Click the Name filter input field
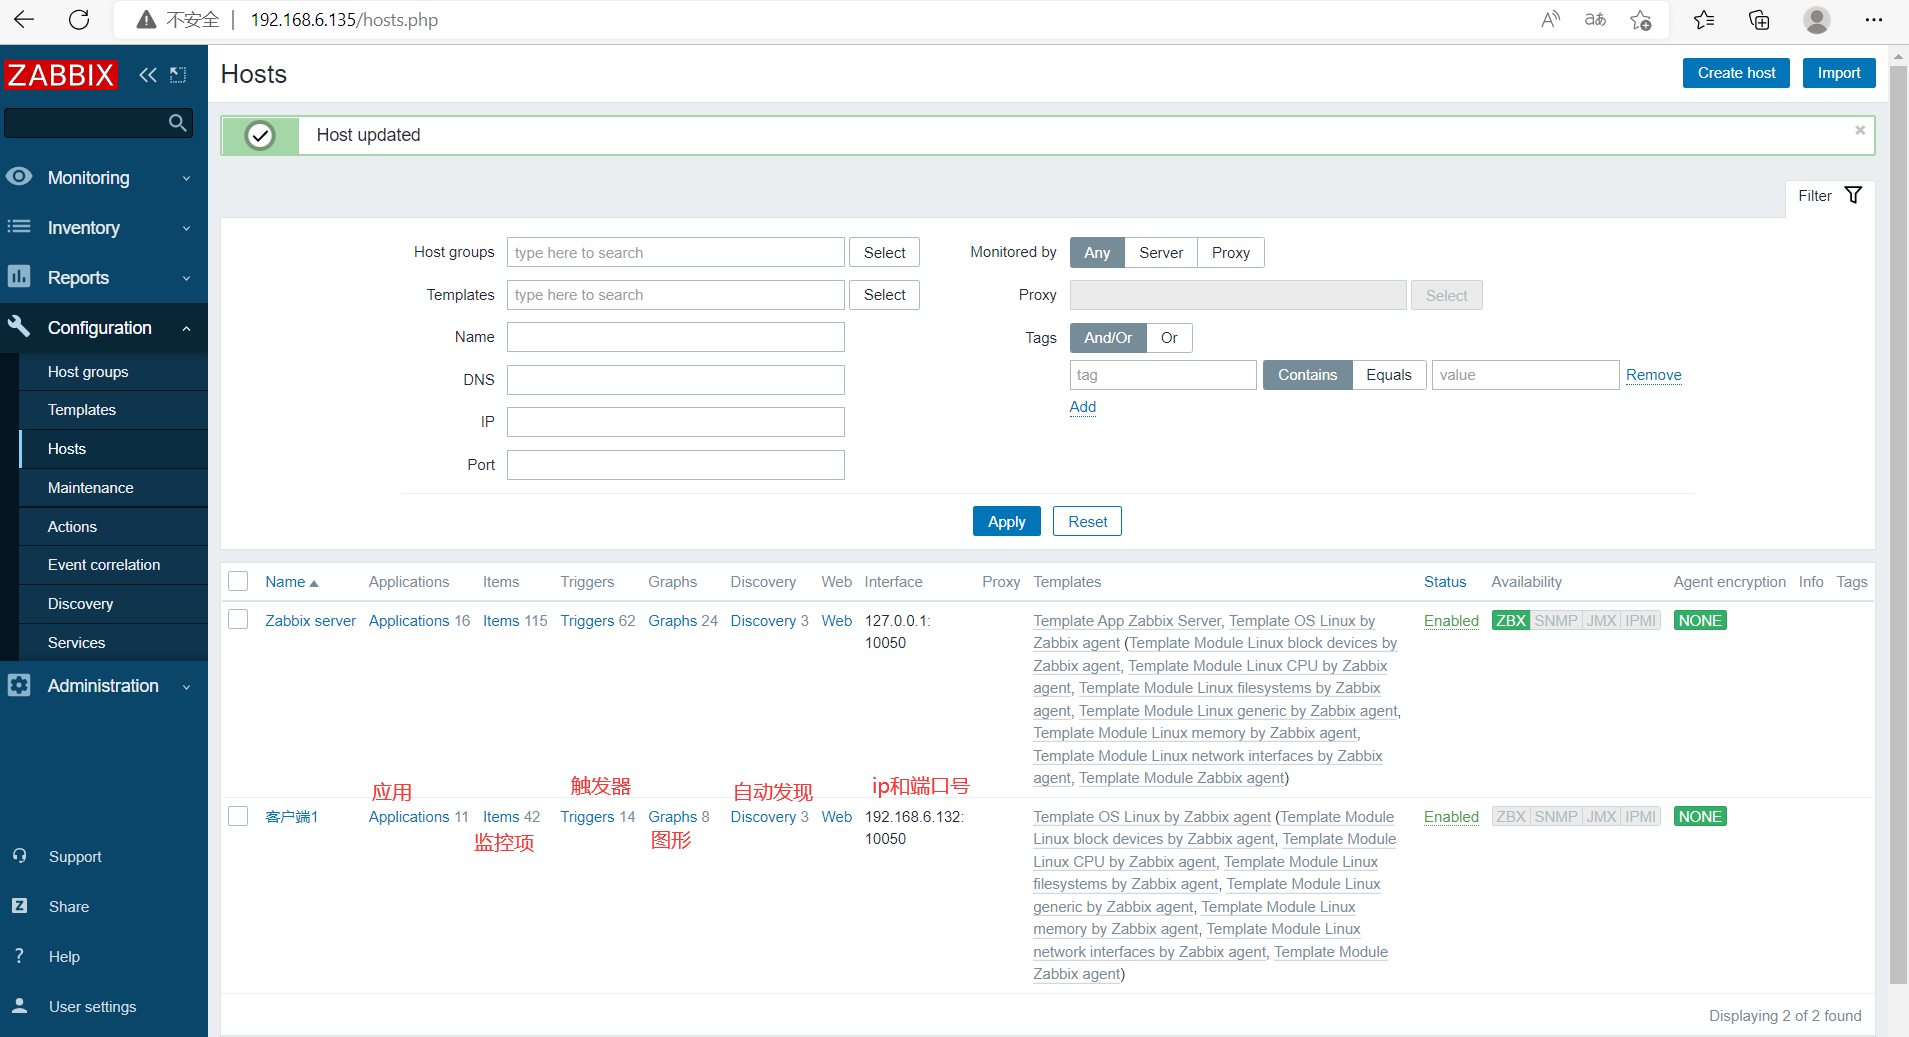1909x1037 pixels. tap(676, 337)
